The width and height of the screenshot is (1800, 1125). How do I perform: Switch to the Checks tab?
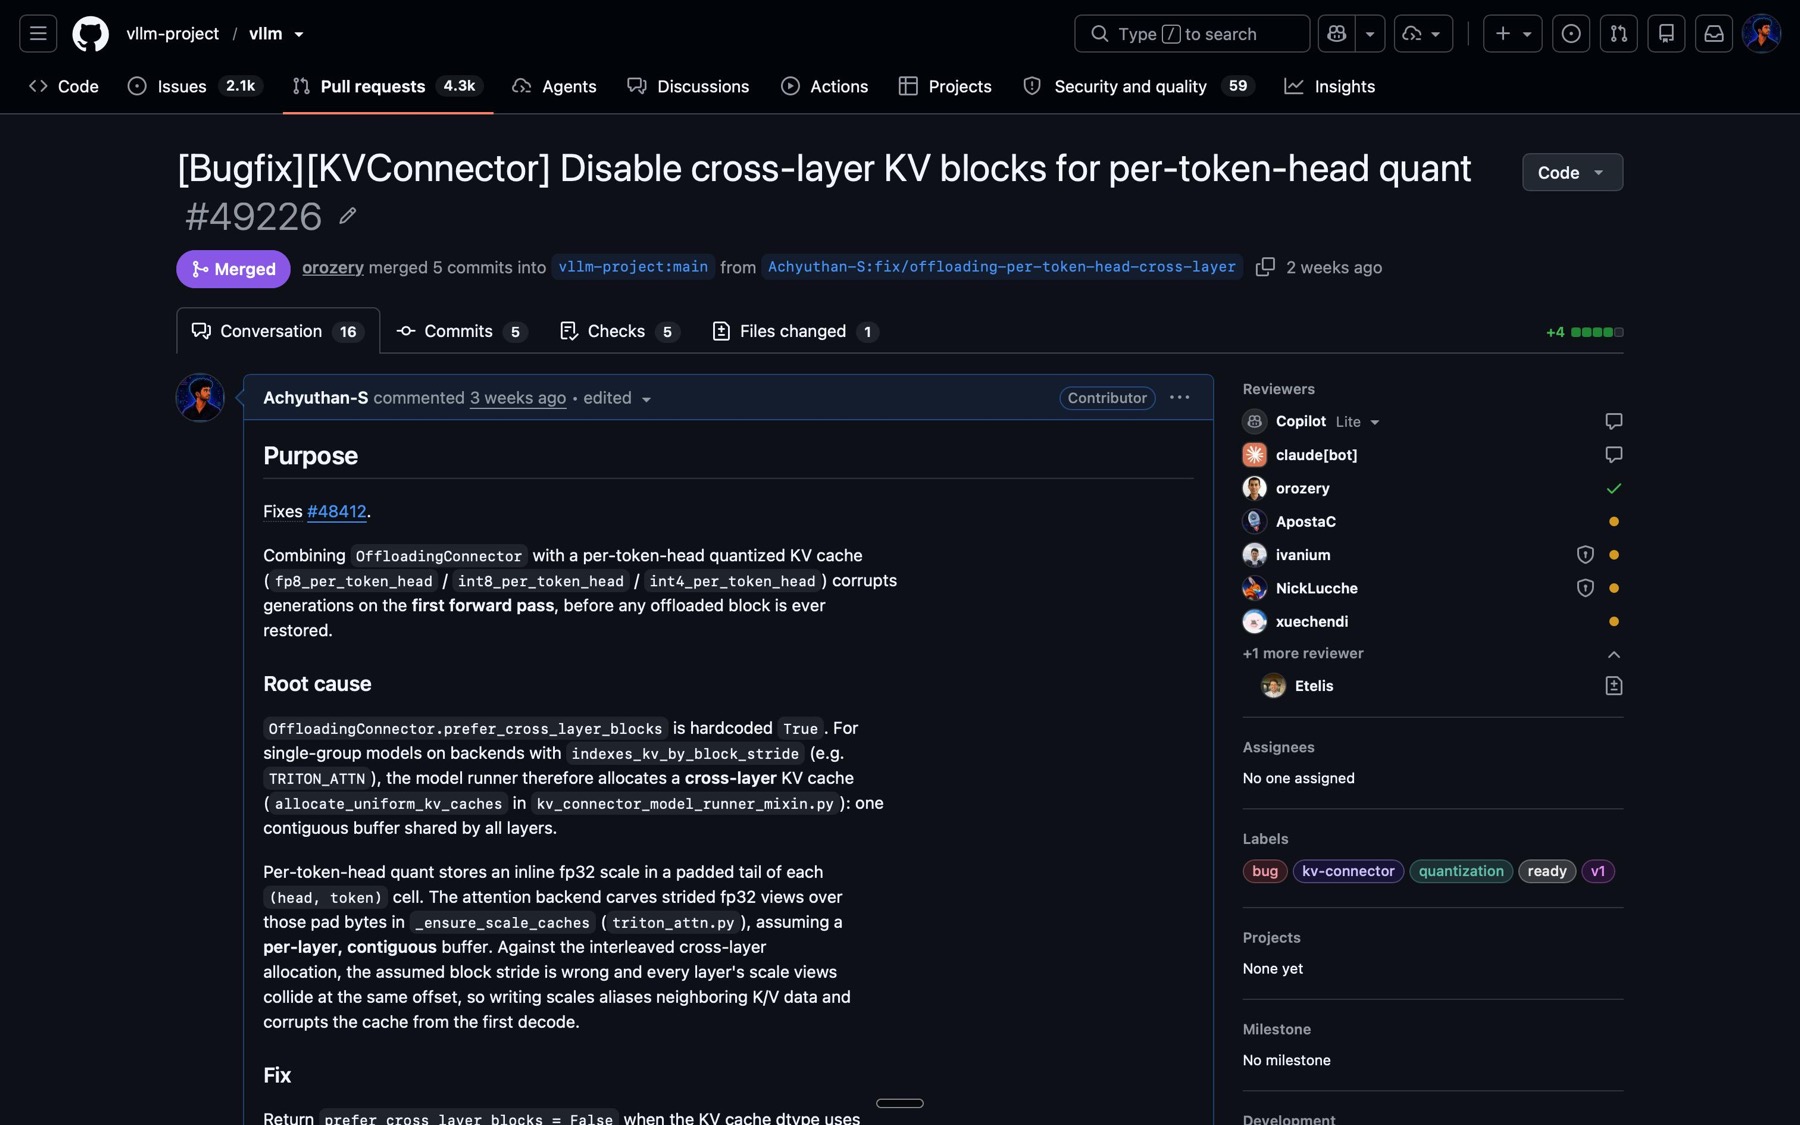[x=620, y=331]
